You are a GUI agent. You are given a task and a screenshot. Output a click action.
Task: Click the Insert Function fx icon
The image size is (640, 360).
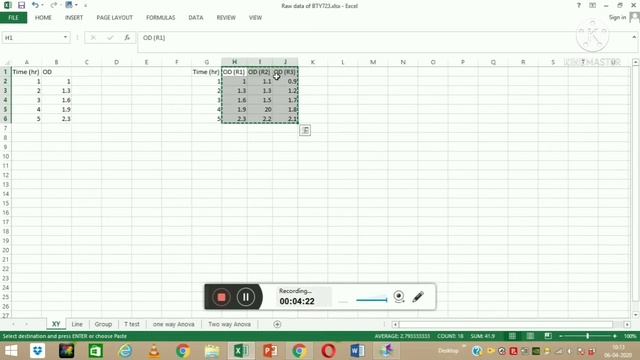click(127, 38)
